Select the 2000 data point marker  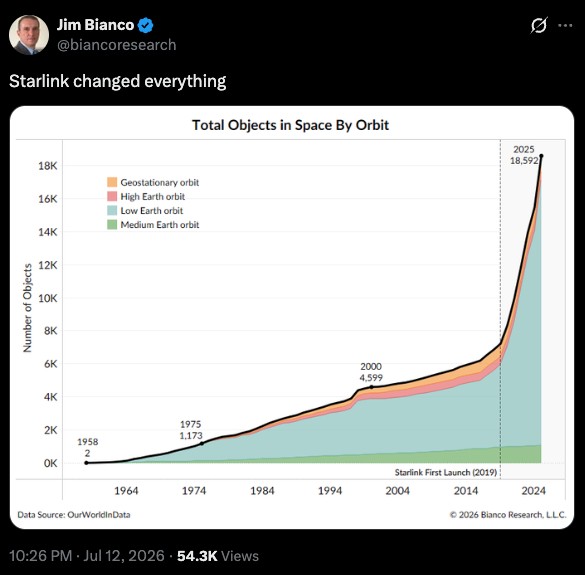tap(371, 387)
